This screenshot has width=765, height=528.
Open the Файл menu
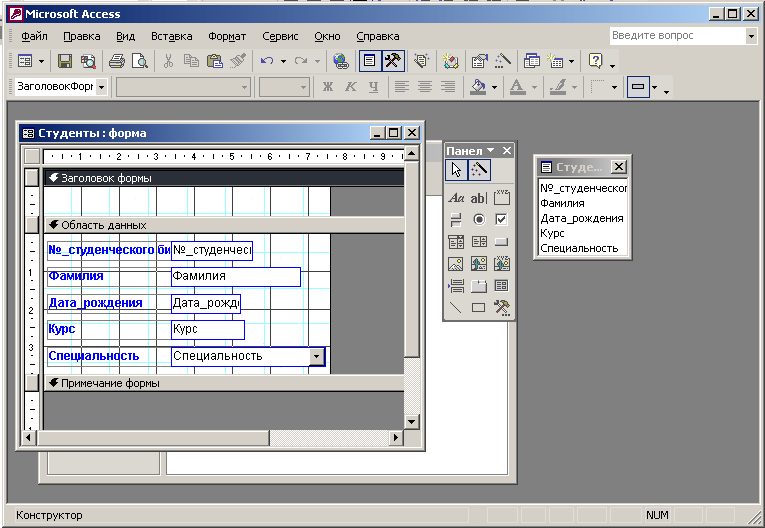[34, 36]
